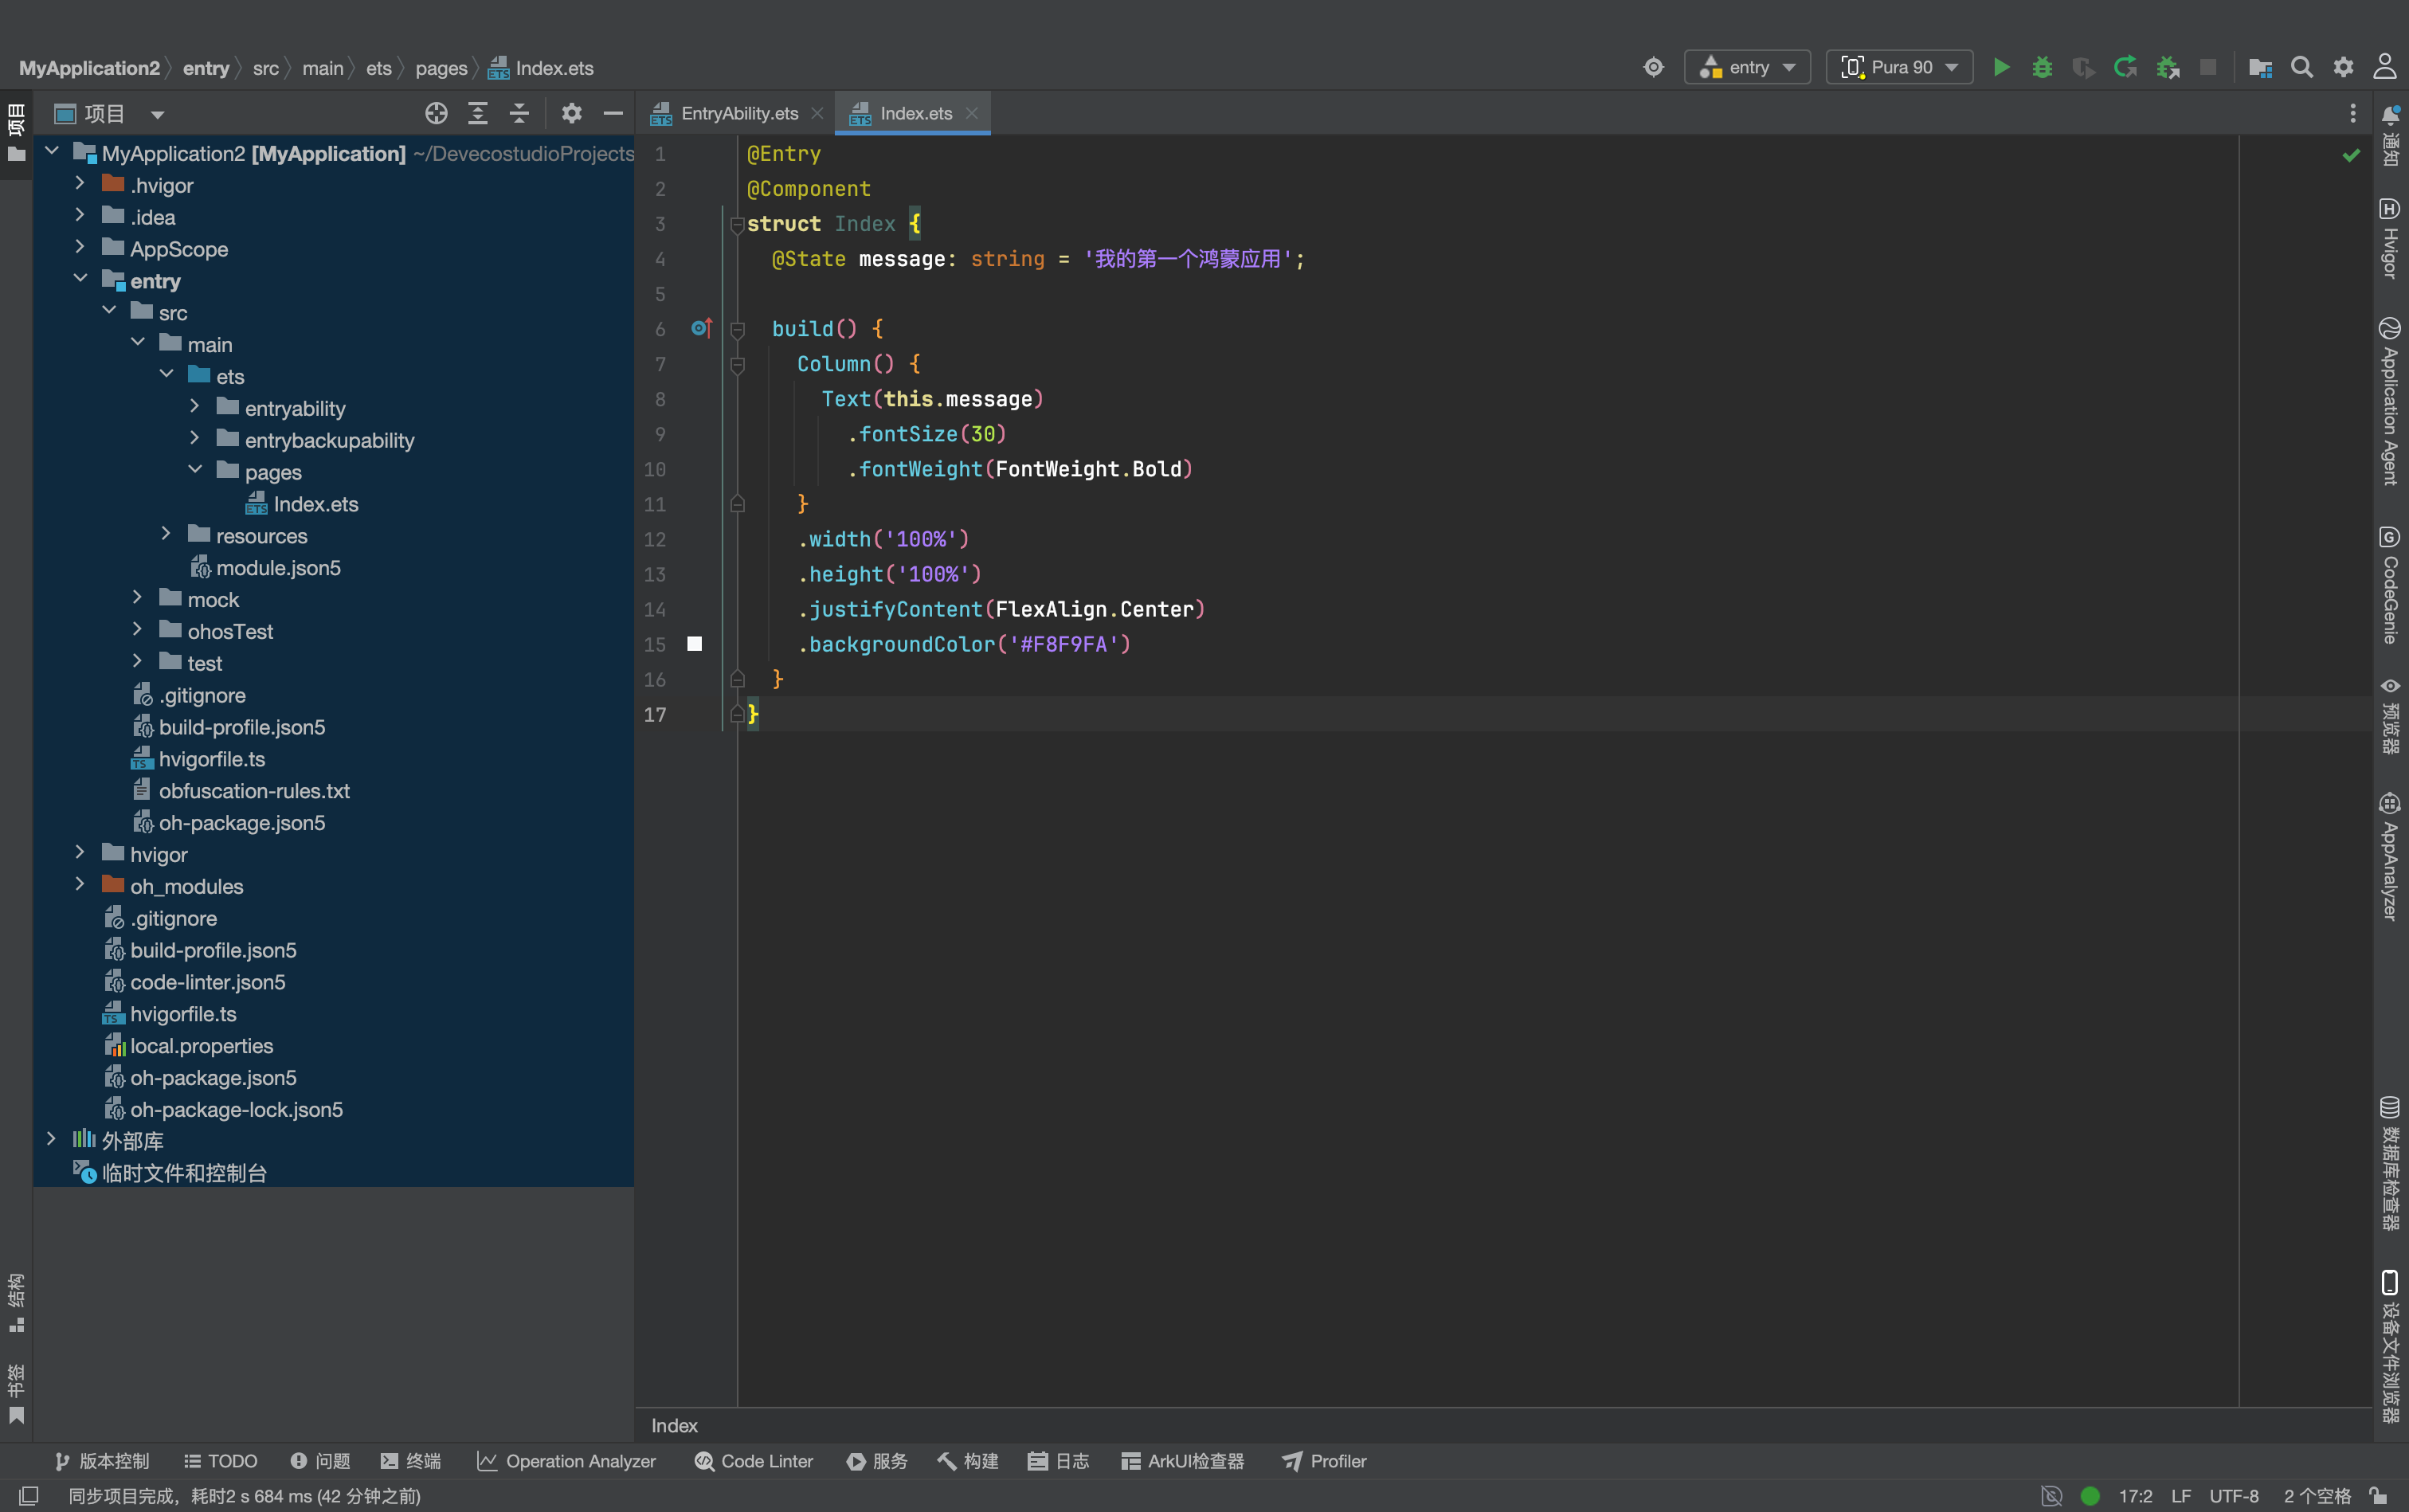Collapse the entry module folder
This screenshot has height=1512, width=2409.
(80, 279)
